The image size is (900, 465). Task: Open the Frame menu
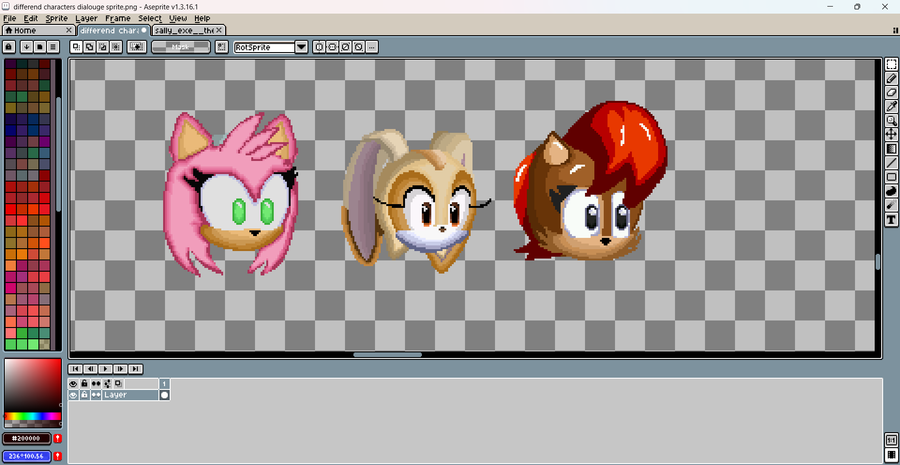[118, 18]
